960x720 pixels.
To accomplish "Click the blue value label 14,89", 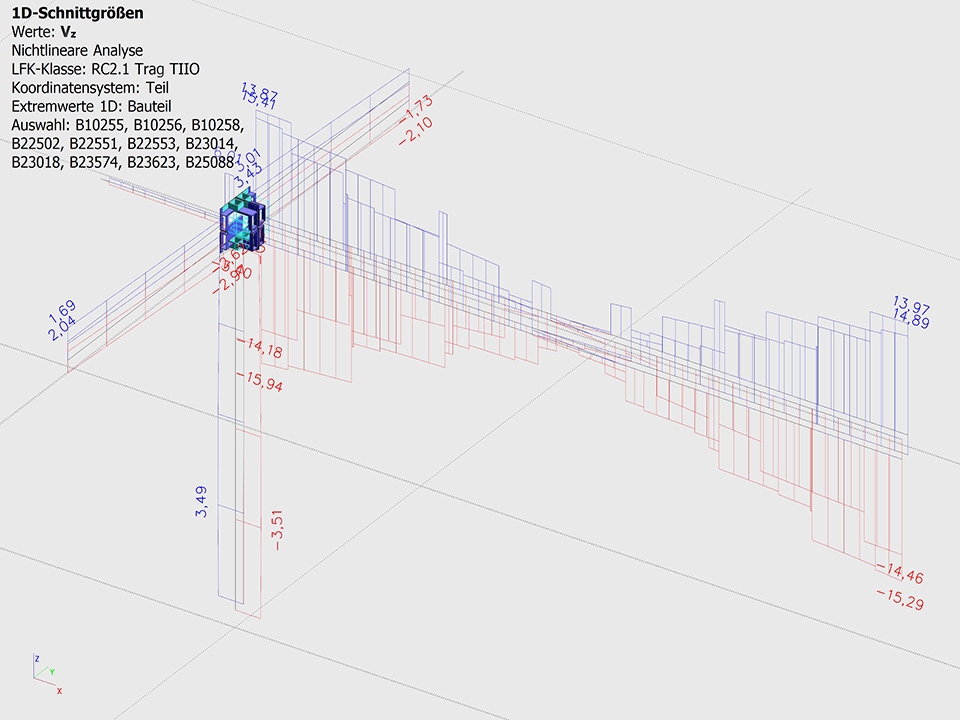I will pyautogui.click(x=912, y=319).
